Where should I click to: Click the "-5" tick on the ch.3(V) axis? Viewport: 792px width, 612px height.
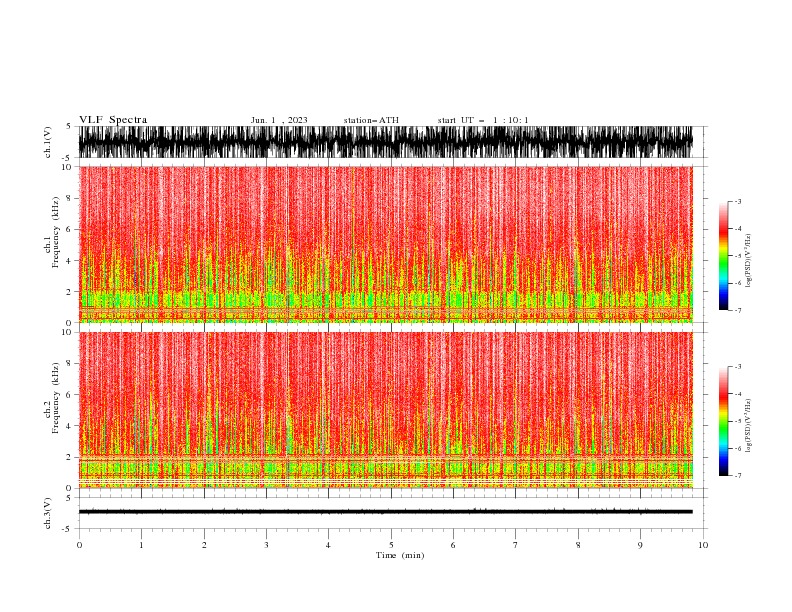(x=68, y=529)
